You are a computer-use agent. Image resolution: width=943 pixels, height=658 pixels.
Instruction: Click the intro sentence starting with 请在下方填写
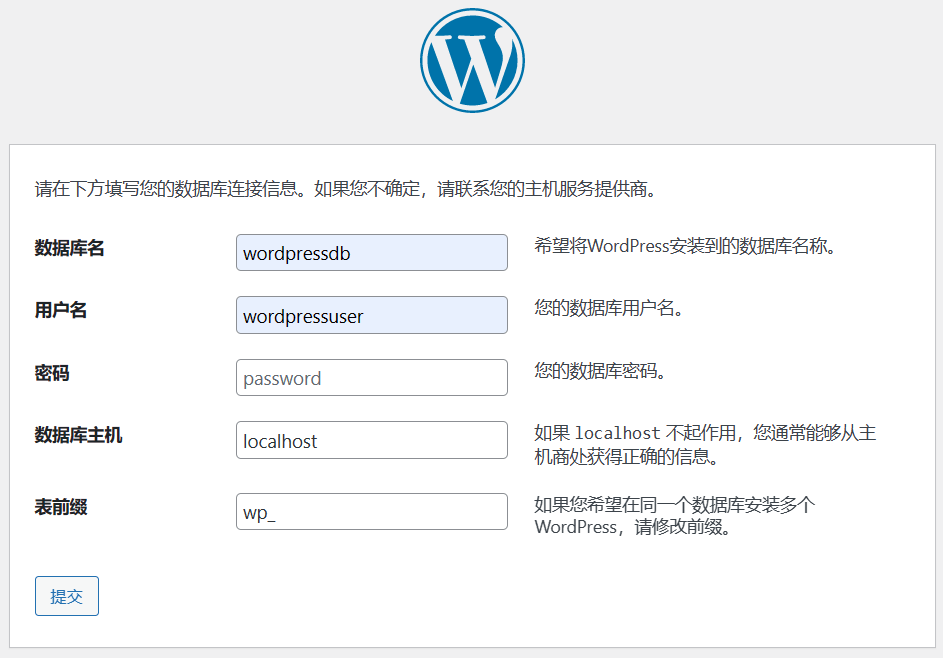pos(346,189)
